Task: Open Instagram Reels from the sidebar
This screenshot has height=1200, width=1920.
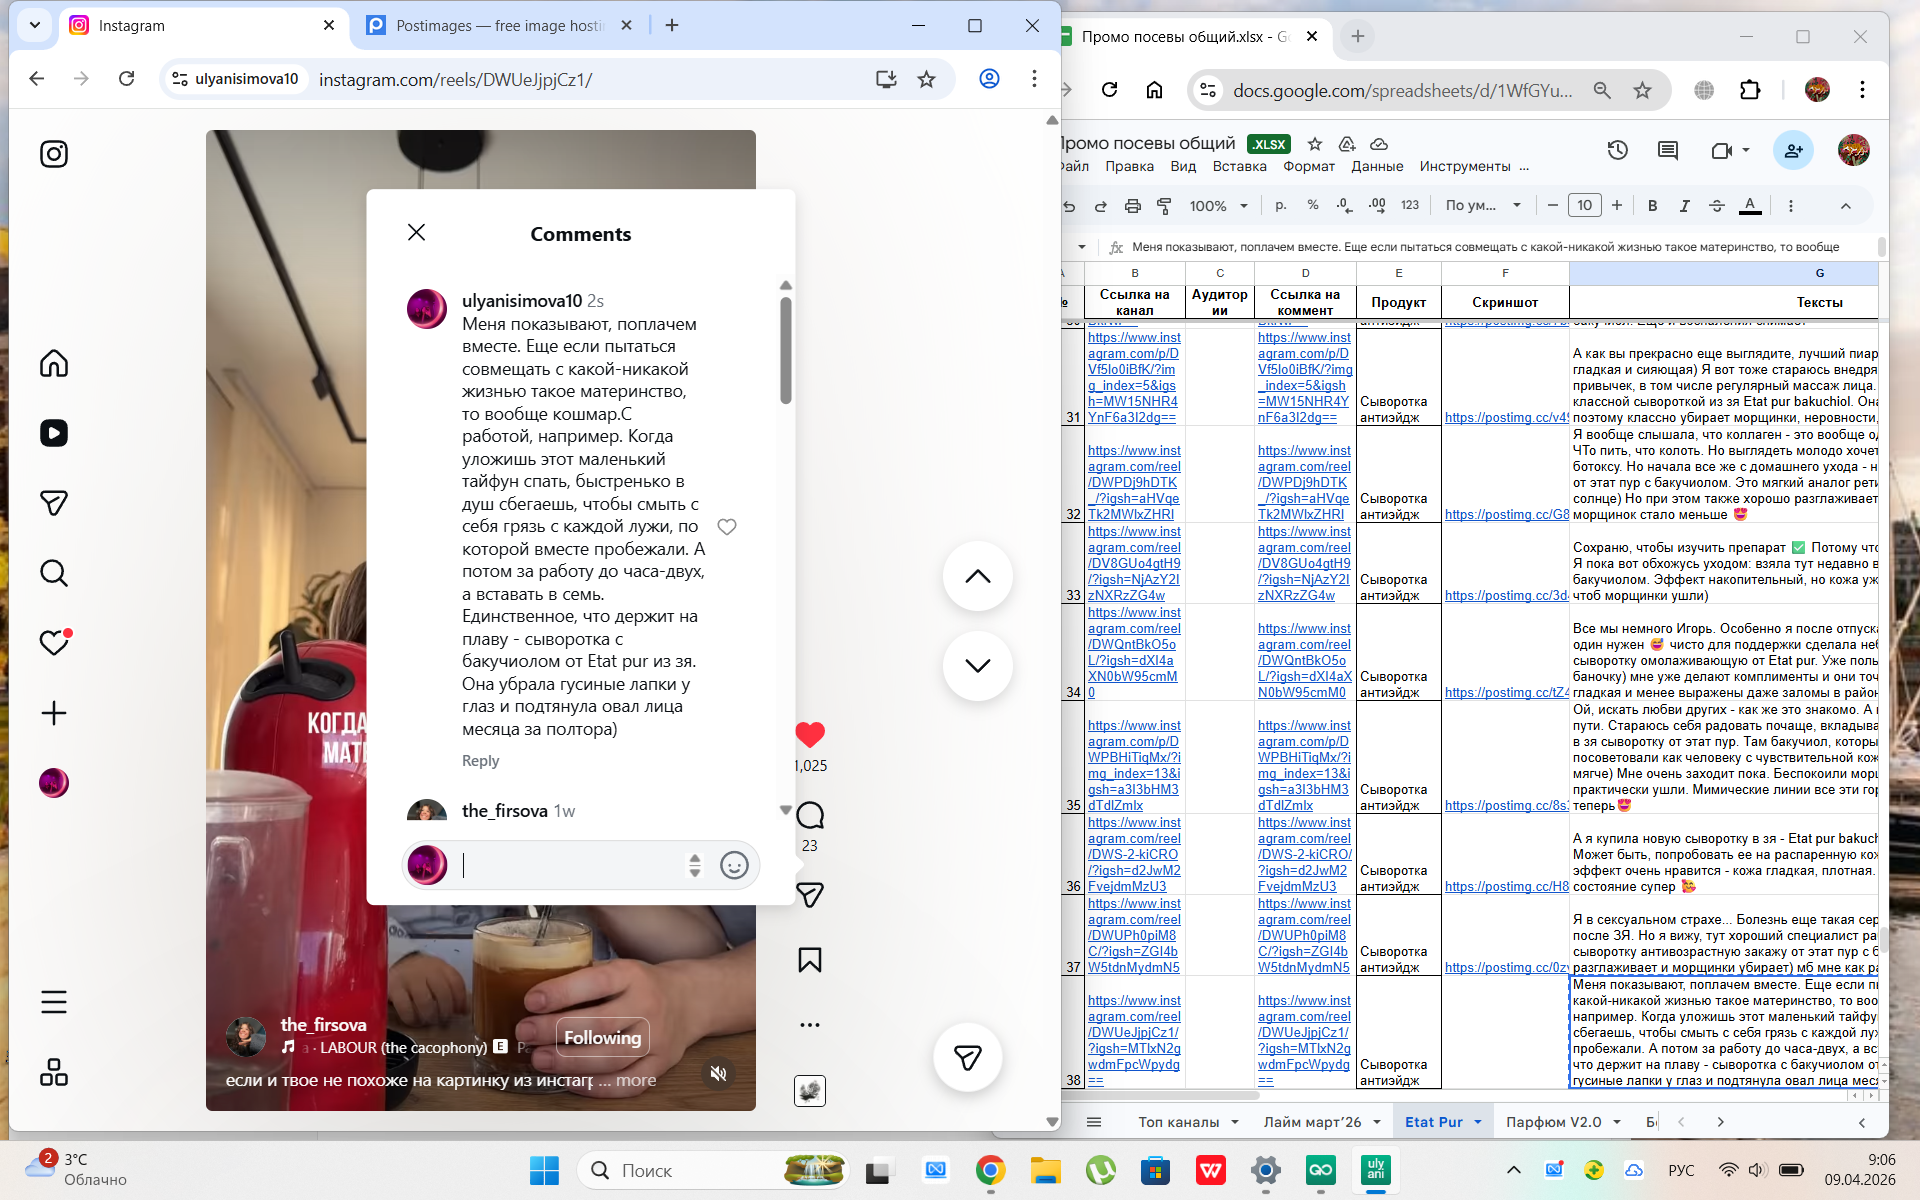Action: [54, 433]
